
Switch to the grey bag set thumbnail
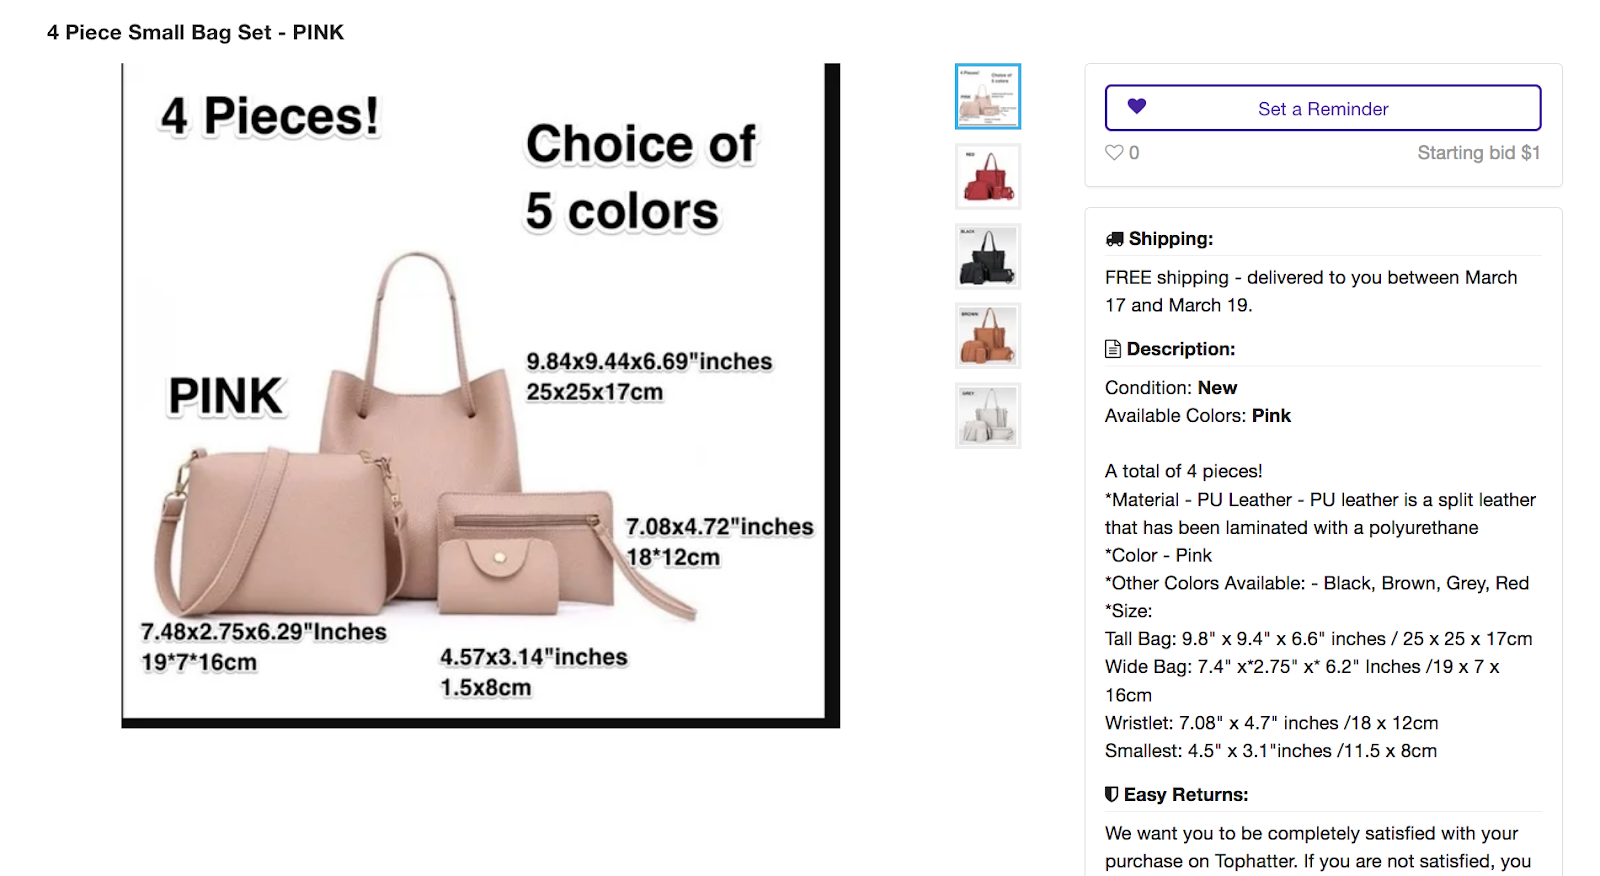click(988, 416)
